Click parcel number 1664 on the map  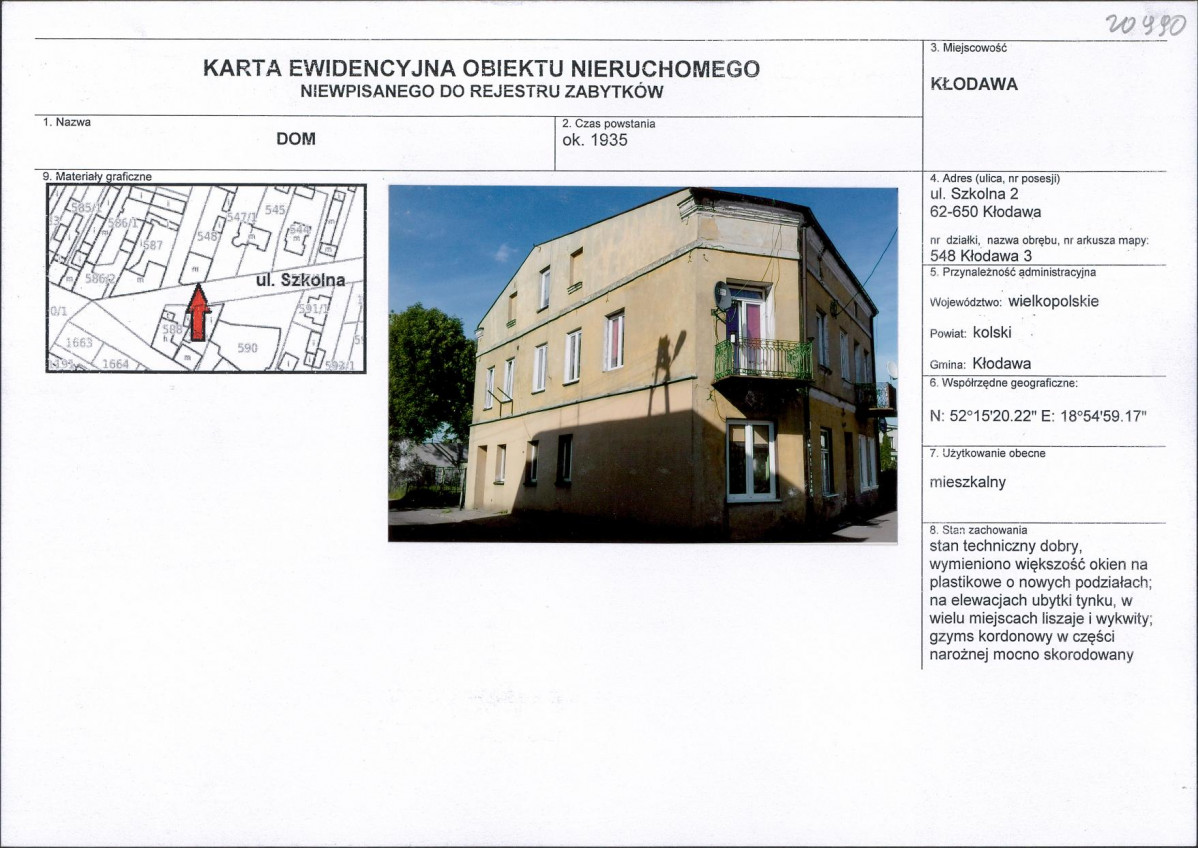click(115, 364)
